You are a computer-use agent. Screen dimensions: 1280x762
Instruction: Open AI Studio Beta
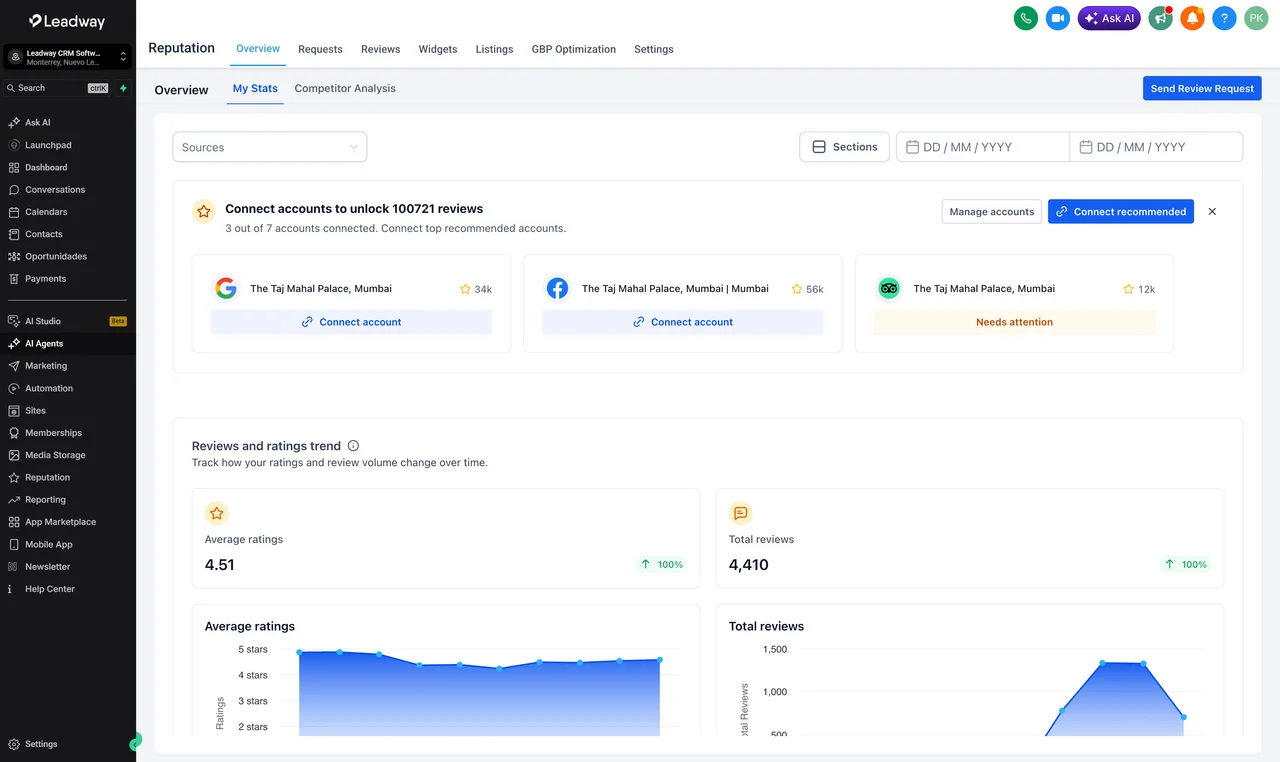(68, 321)
